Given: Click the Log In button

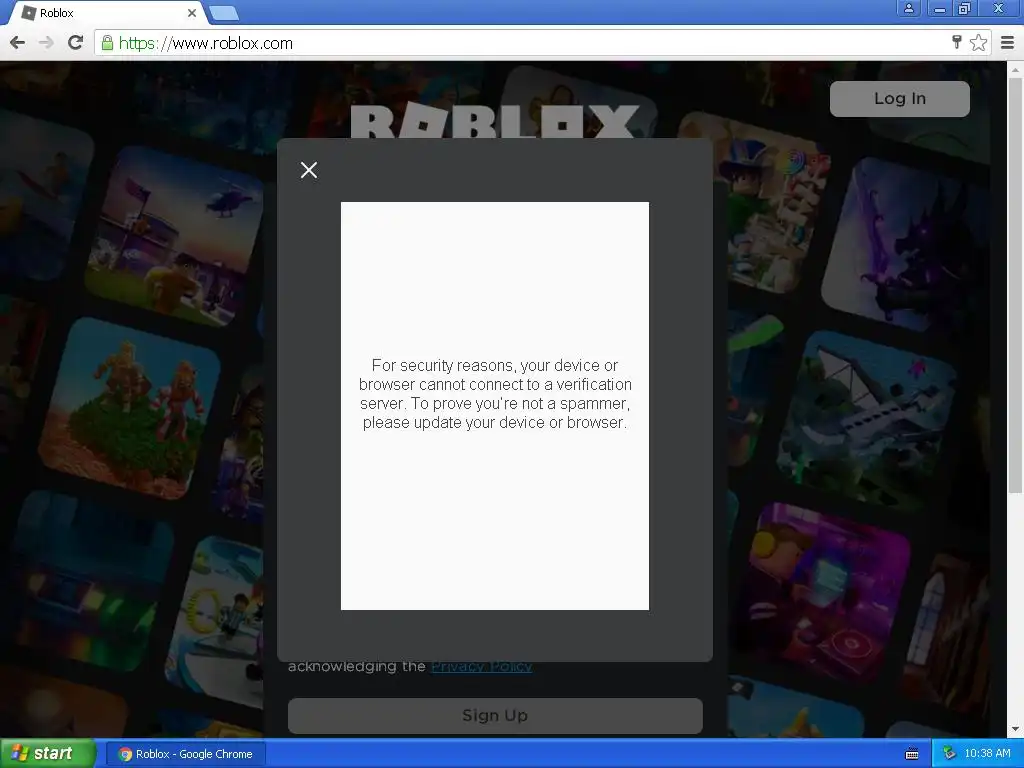Looking at the screenshot, I should click(x=899, y=99).
